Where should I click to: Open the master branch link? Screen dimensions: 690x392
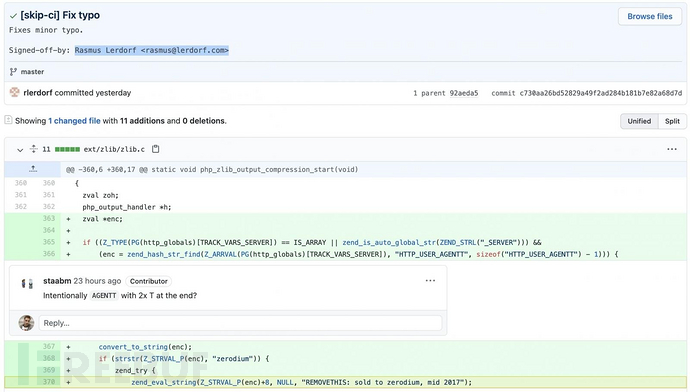[32, 72]
